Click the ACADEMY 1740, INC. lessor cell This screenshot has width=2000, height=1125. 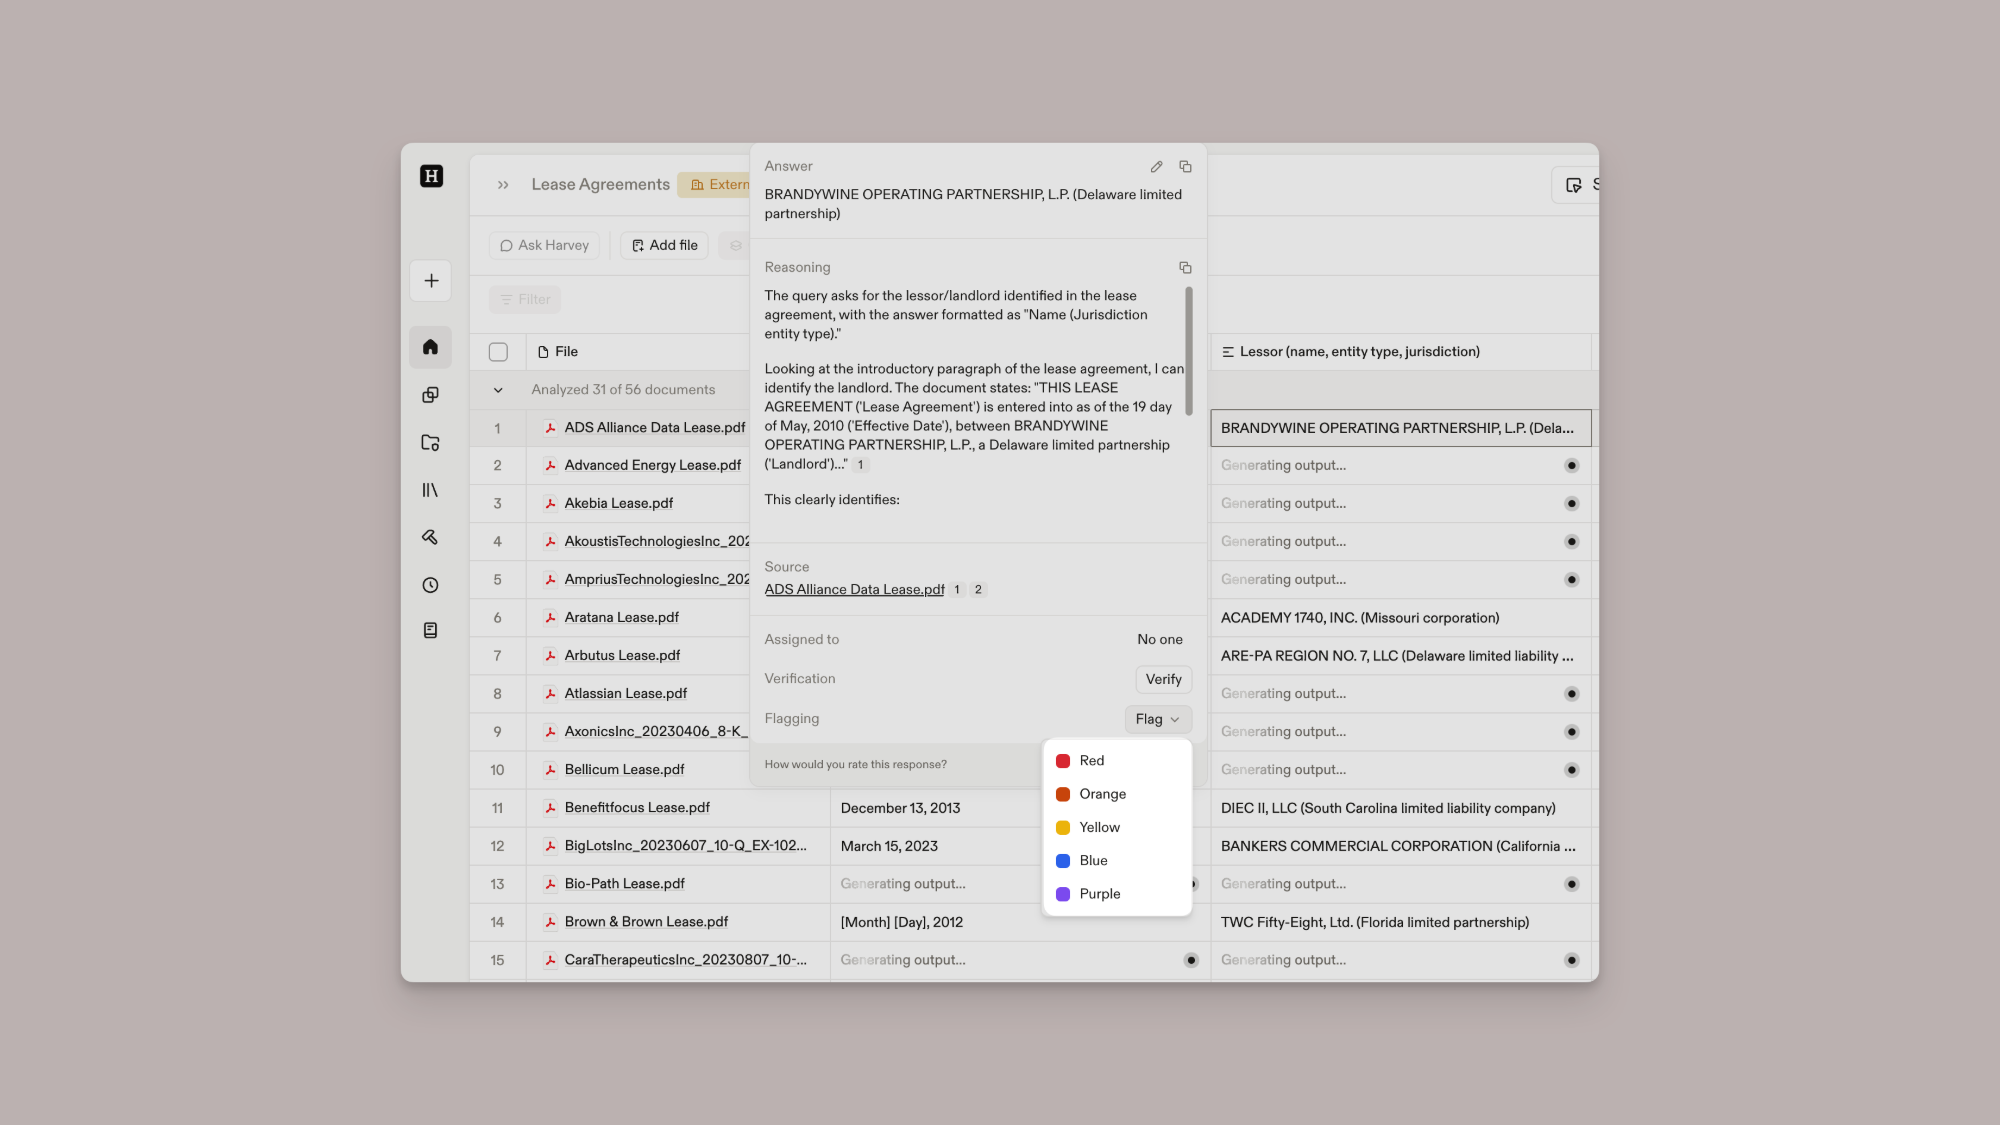(1400, 618)
